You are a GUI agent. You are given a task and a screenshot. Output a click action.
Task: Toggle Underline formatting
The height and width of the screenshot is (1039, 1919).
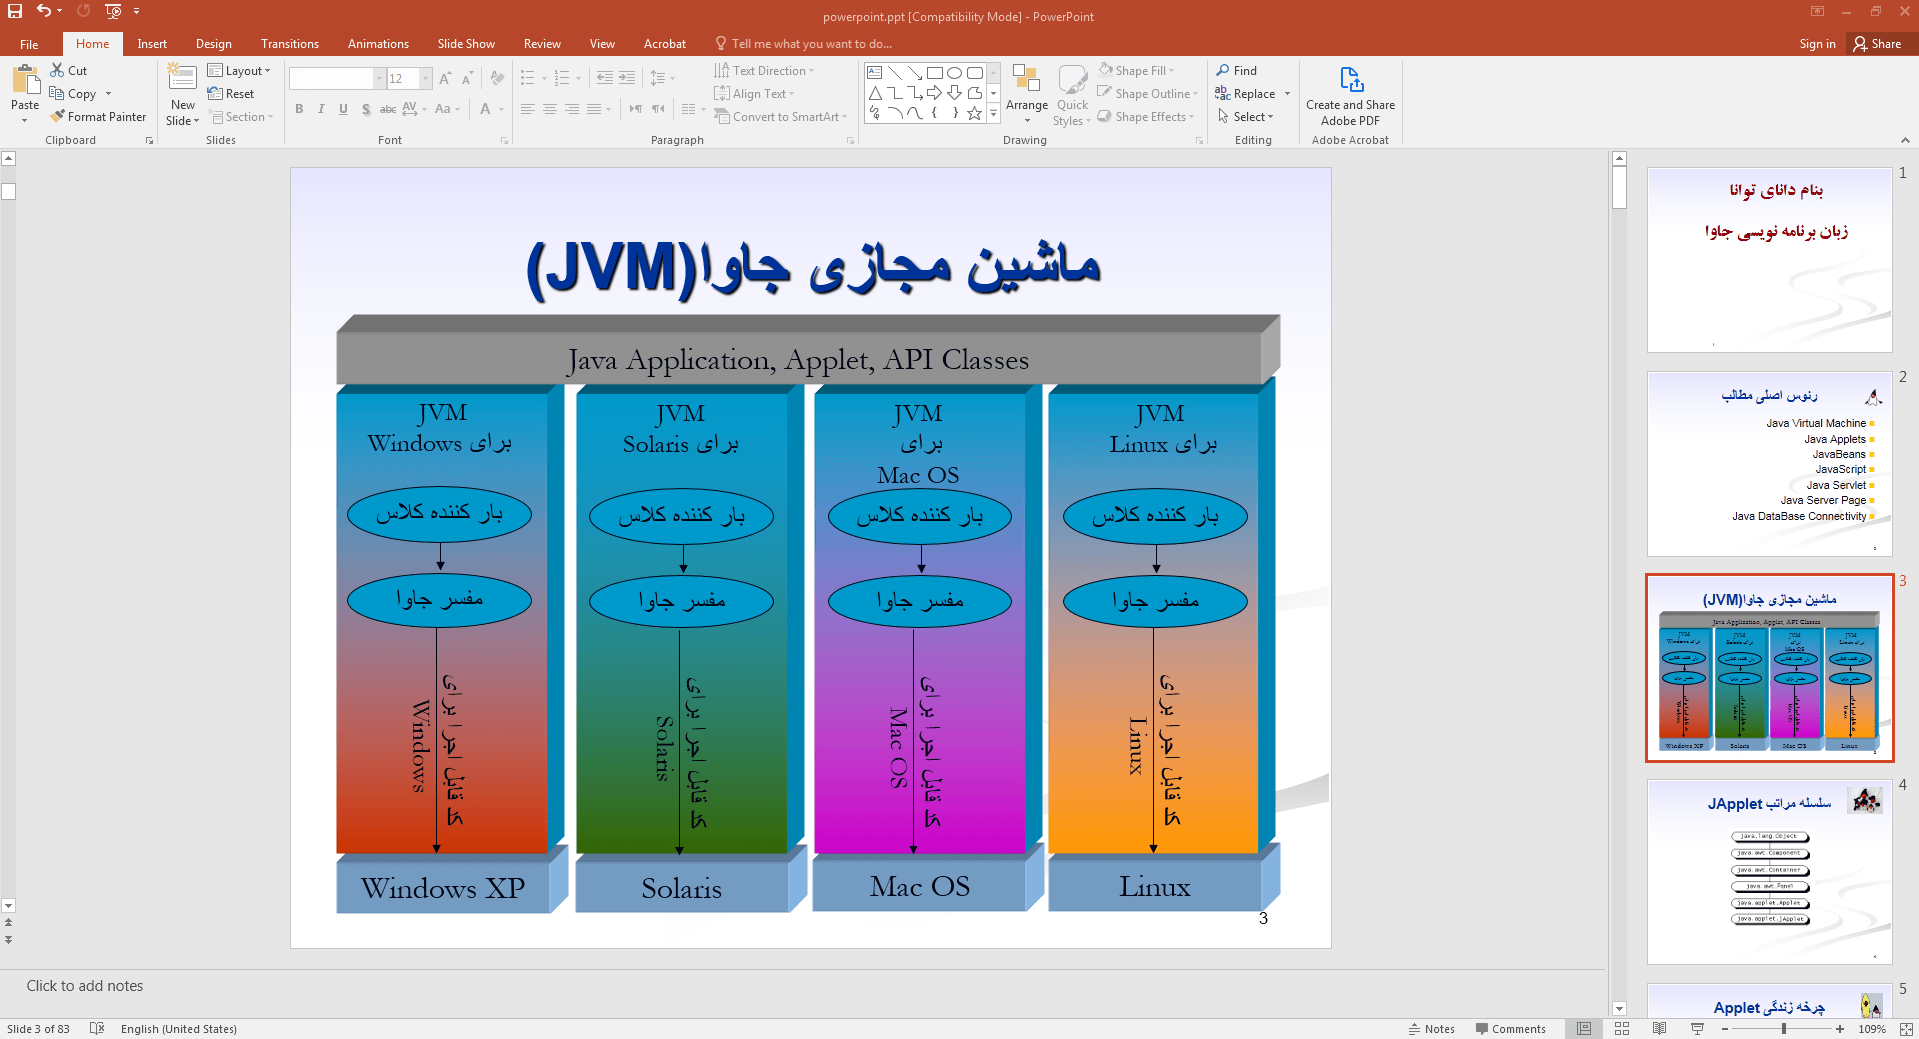pos(343,109)
